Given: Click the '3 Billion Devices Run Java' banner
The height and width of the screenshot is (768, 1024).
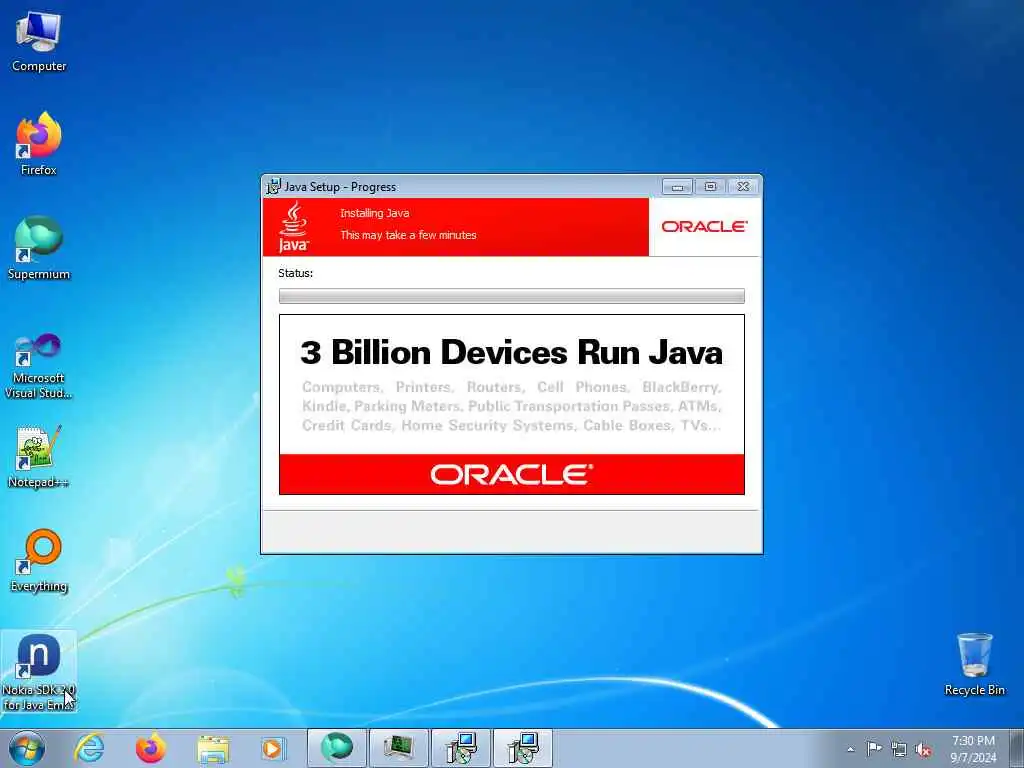Looking at the screenshot, I should click(511, 404).
